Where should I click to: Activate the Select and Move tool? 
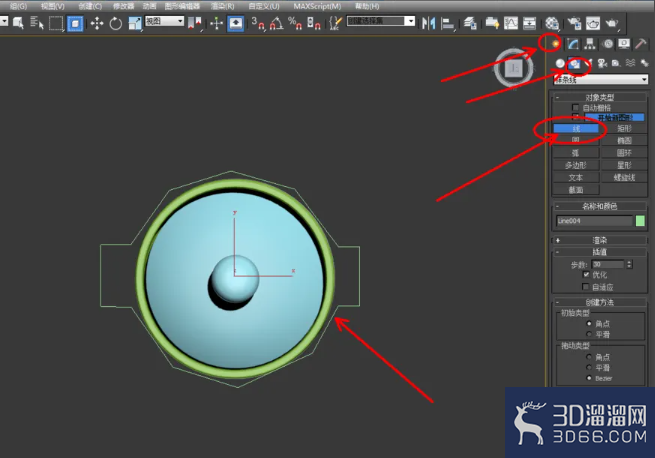point(97,23)
